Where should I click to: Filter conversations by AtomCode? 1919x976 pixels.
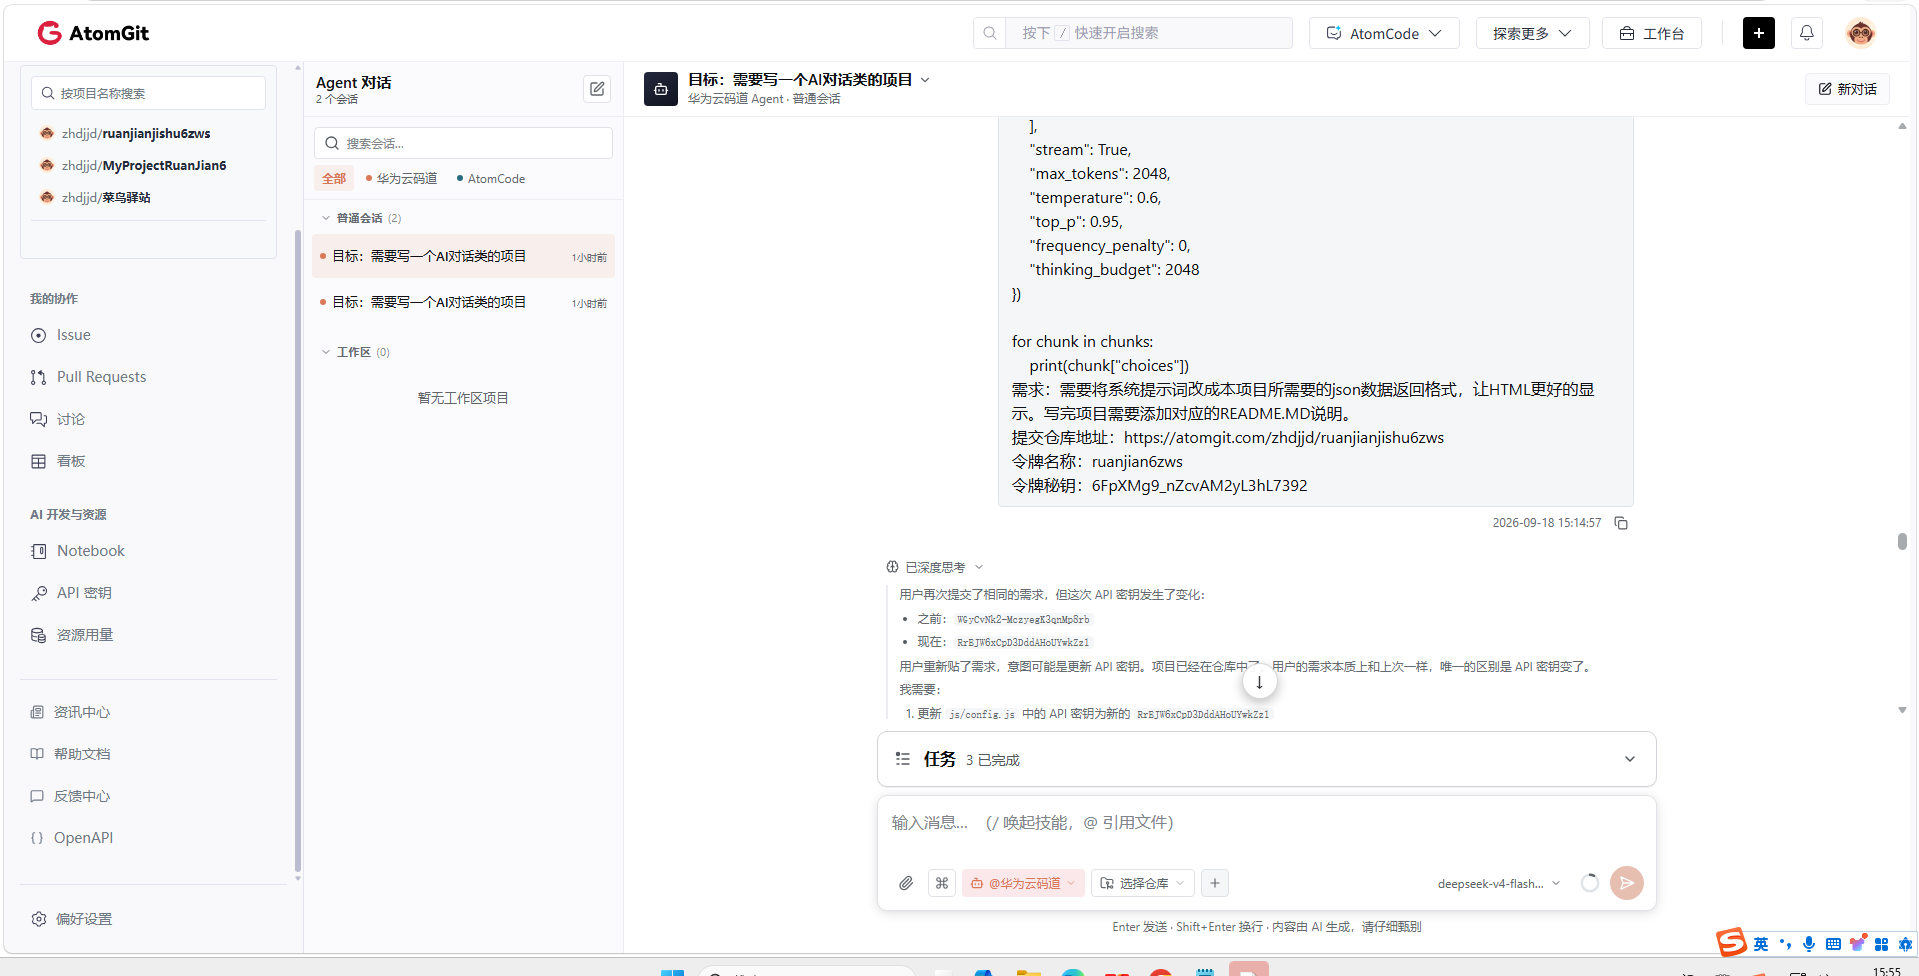[x=490, y=179]
